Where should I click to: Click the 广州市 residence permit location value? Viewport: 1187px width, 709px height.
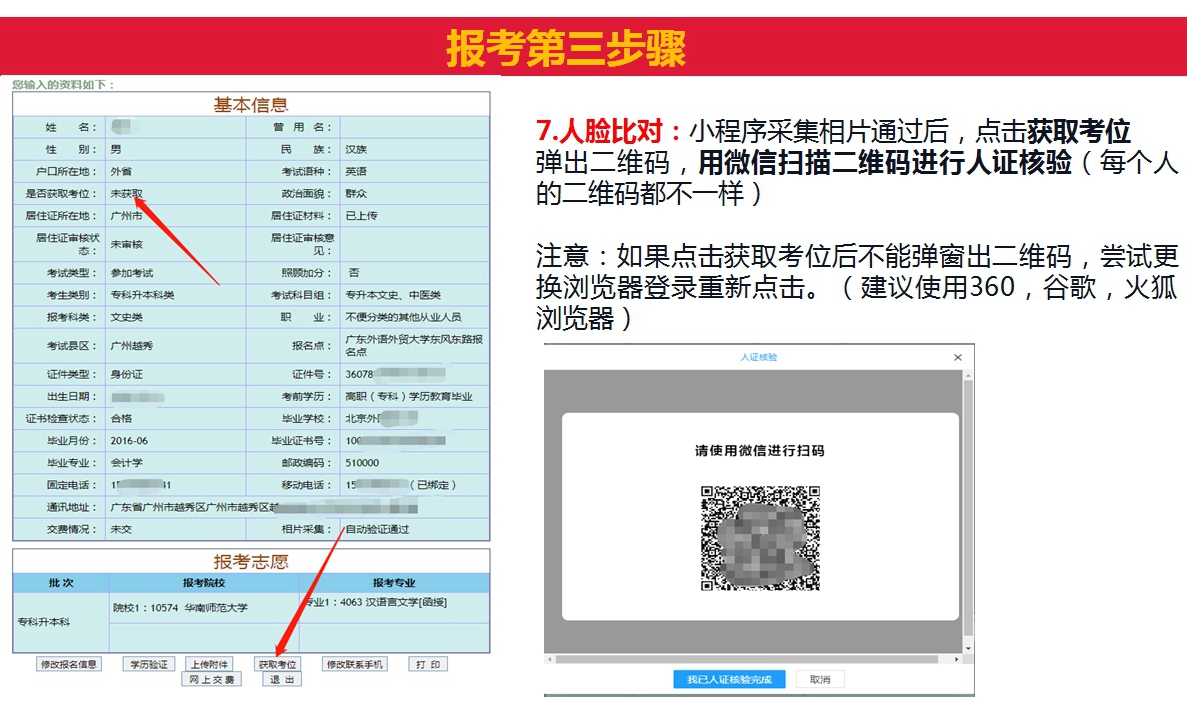pos(126,216)
